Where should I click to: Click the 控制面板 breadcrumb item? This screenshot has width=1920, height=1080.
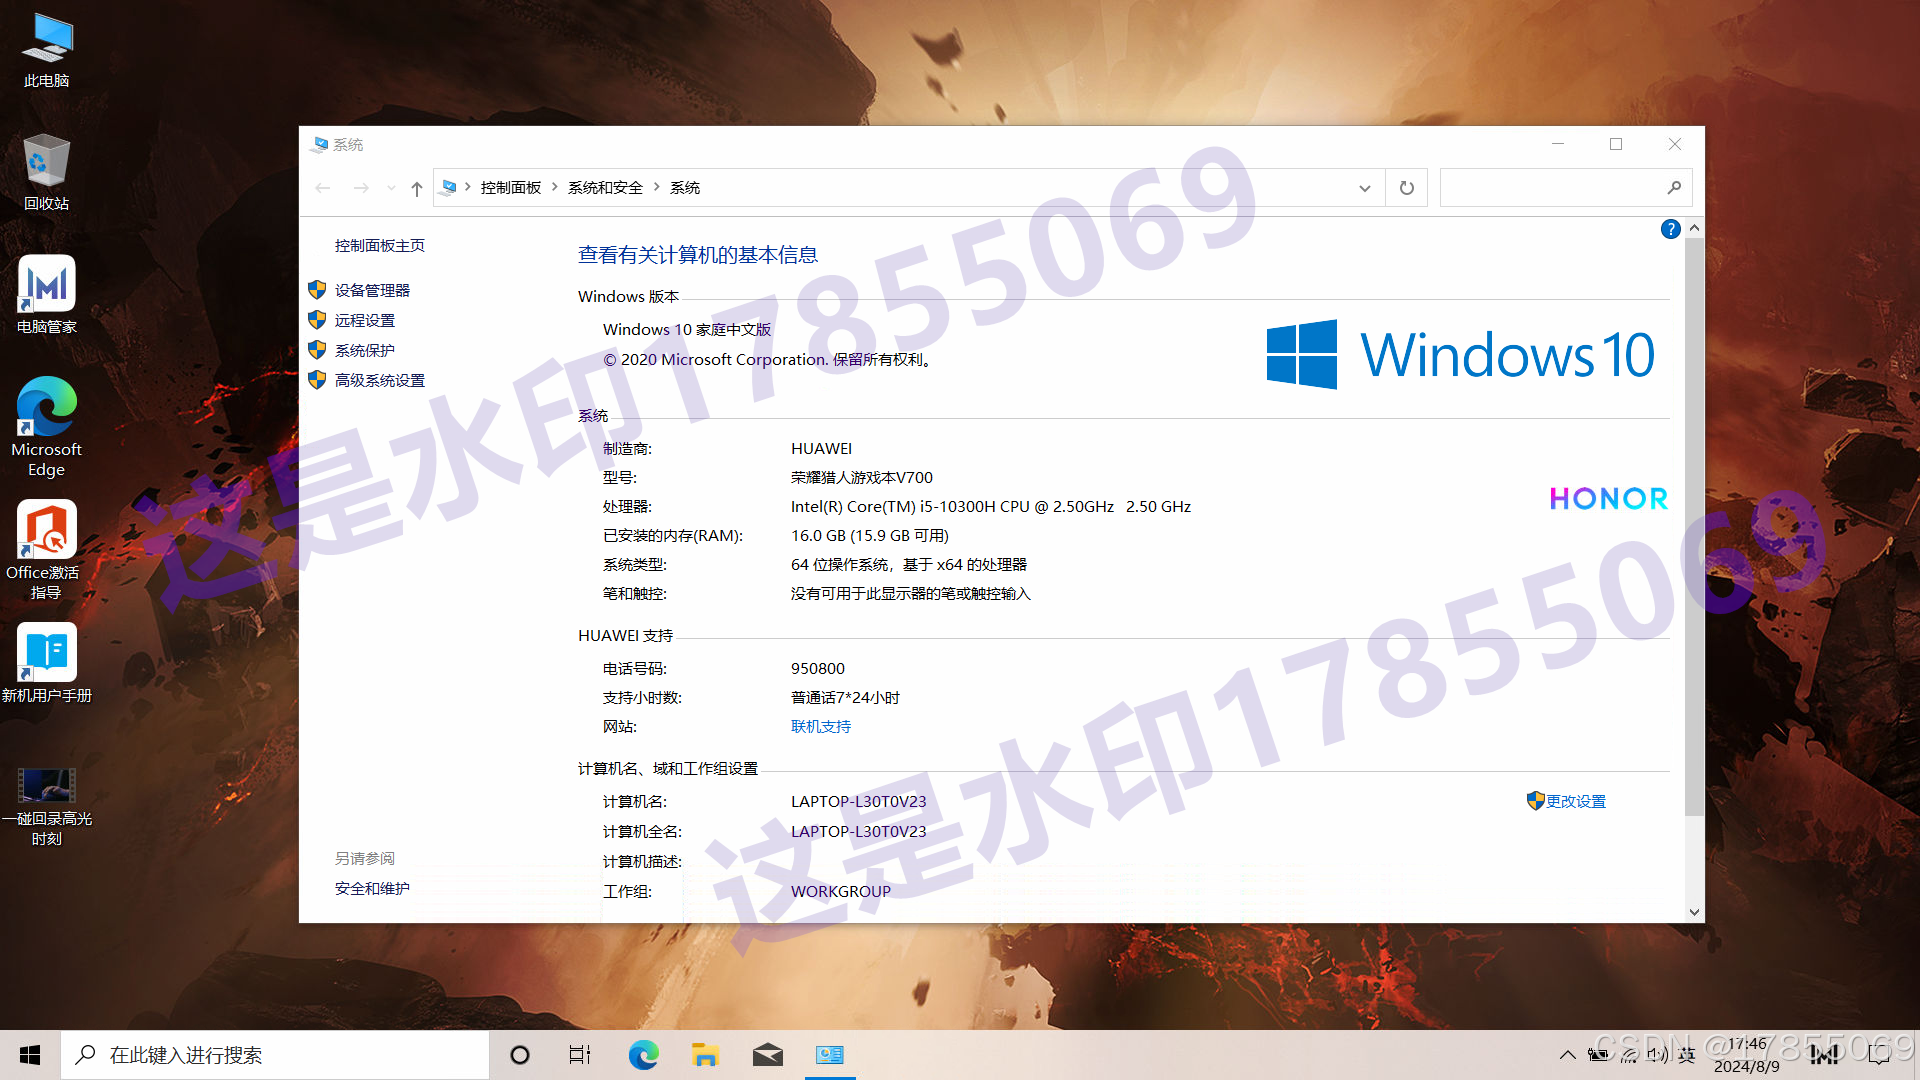pos(510,188)
